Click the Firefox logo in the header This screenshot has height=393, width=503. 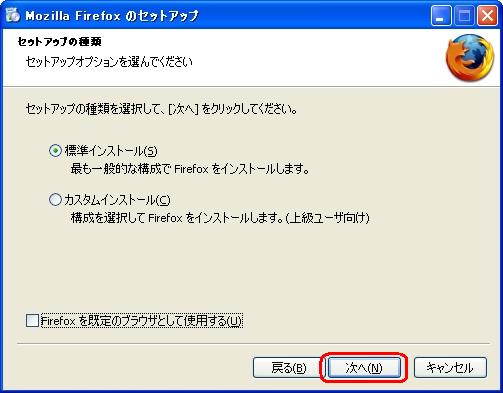point(470,58)
